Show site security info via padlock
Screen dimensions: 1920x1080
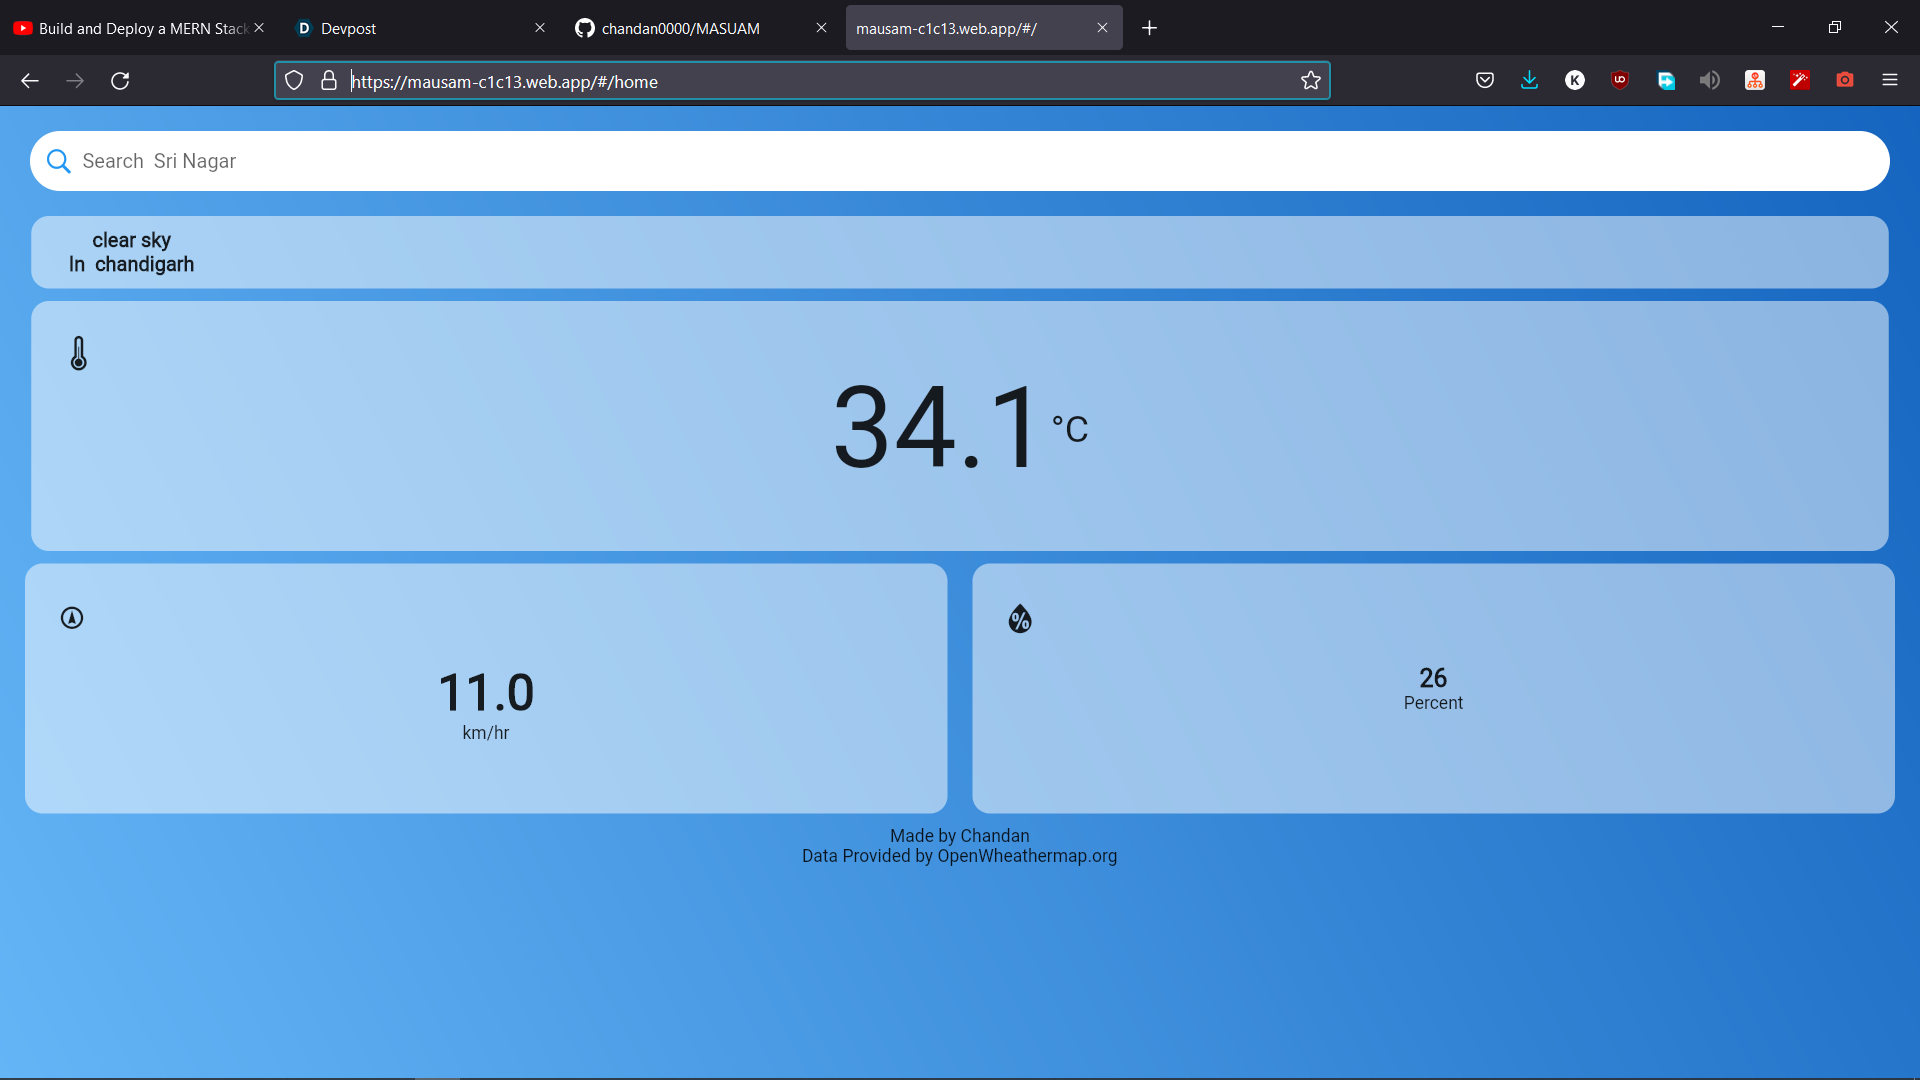[329, 81]
